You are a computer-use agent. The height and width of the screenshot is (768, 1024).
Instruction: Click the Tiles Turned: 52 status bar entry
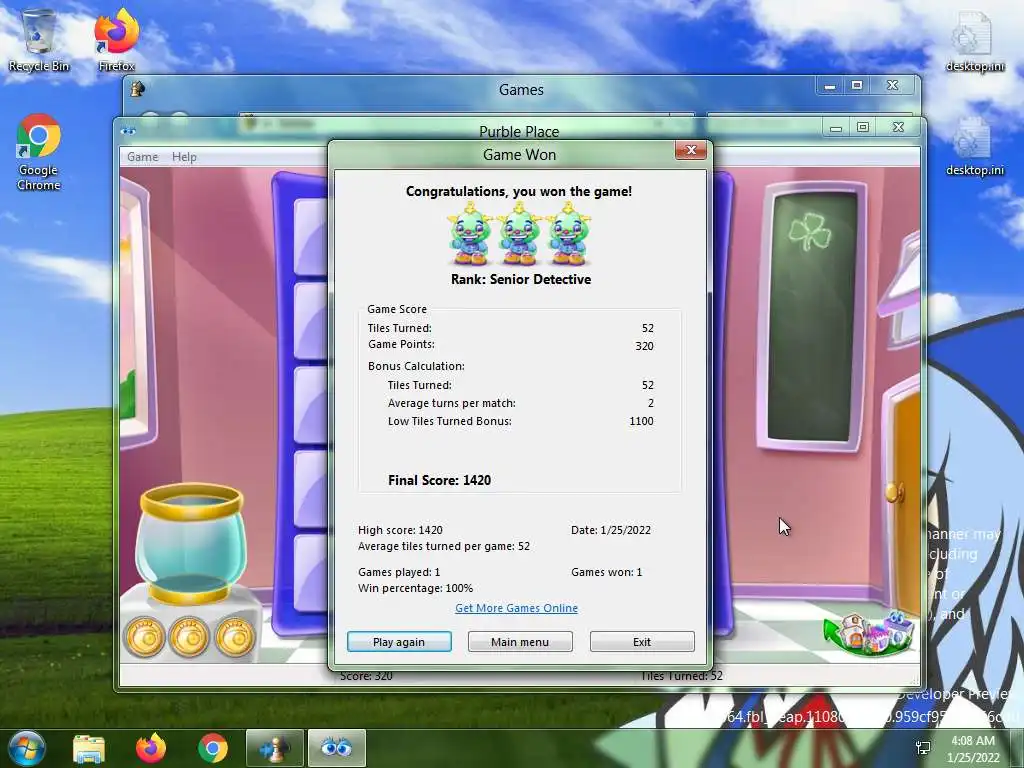tap(681, 676)
